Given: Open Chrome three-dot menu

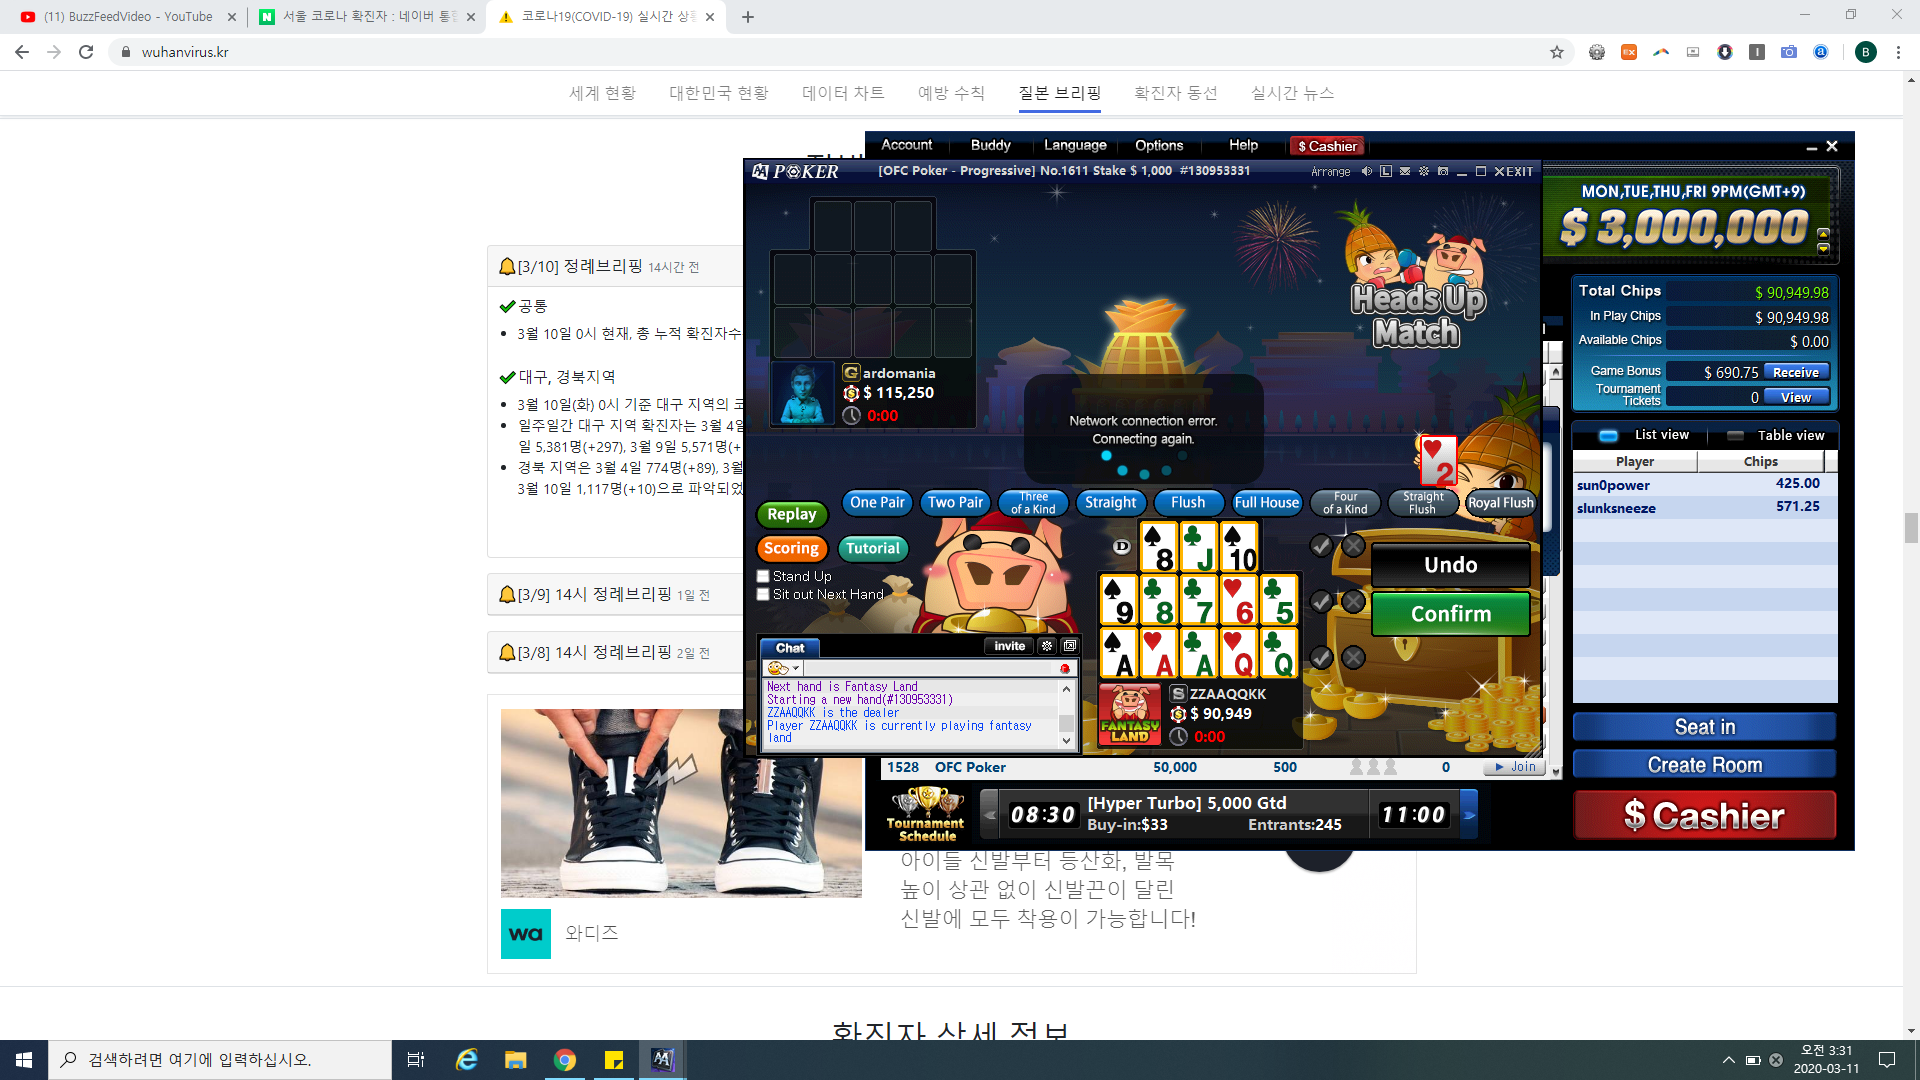Looking at the screenshot, I should (1898, 52).
